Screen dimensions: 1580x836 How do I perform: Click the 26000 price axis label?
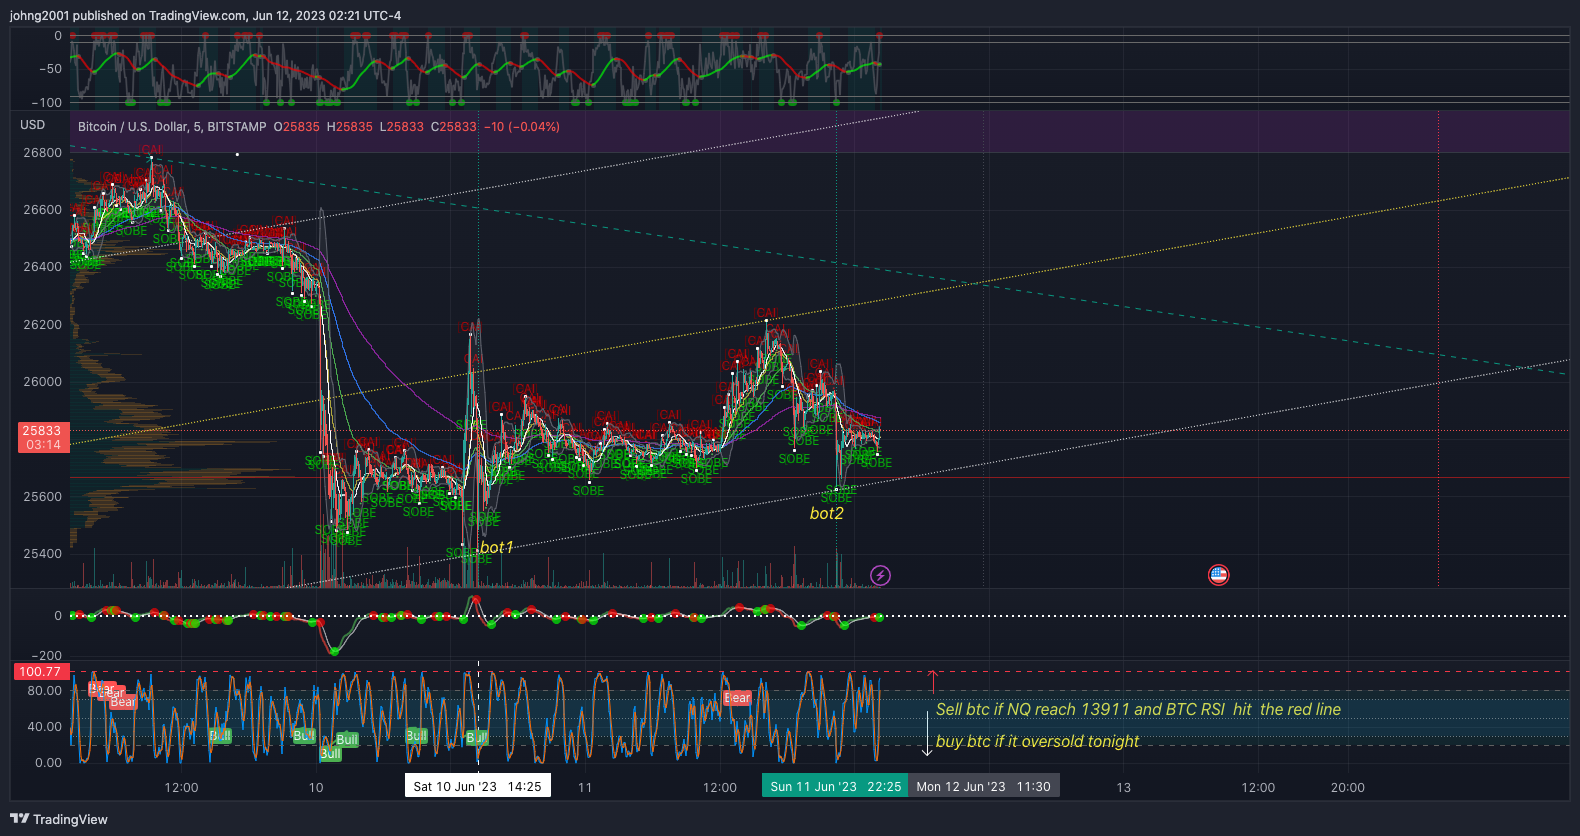pos(42,382)
